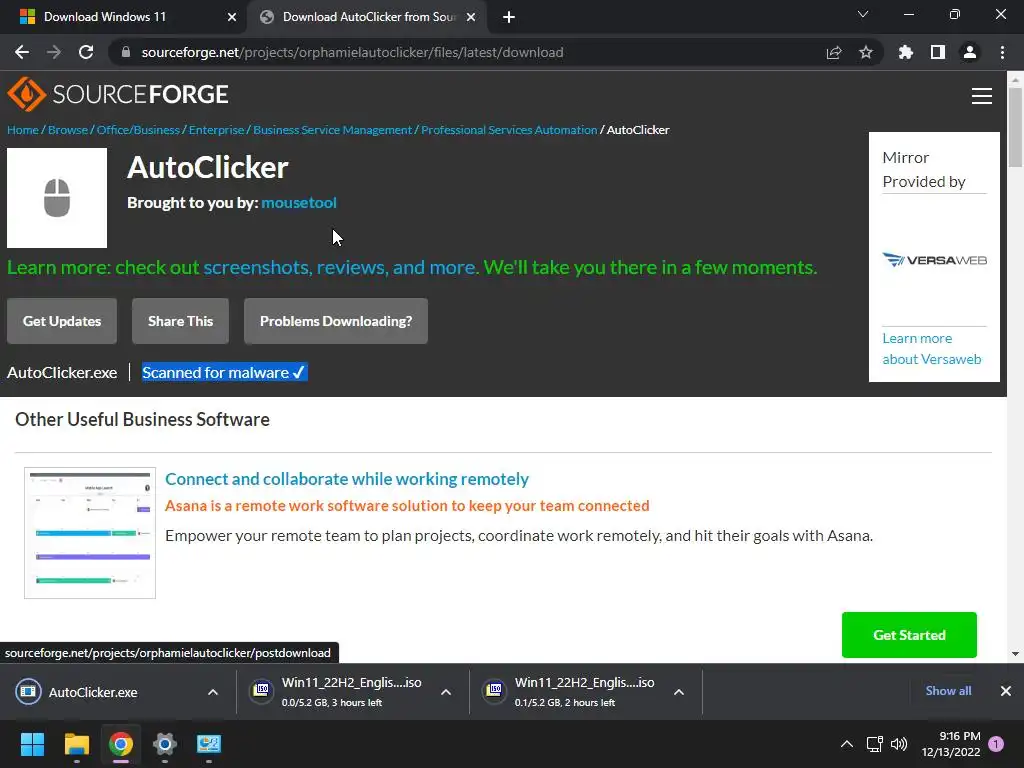The image size is (1024, 768).
Task: Open tab search chevron in title bar
Action: (863, 14)
